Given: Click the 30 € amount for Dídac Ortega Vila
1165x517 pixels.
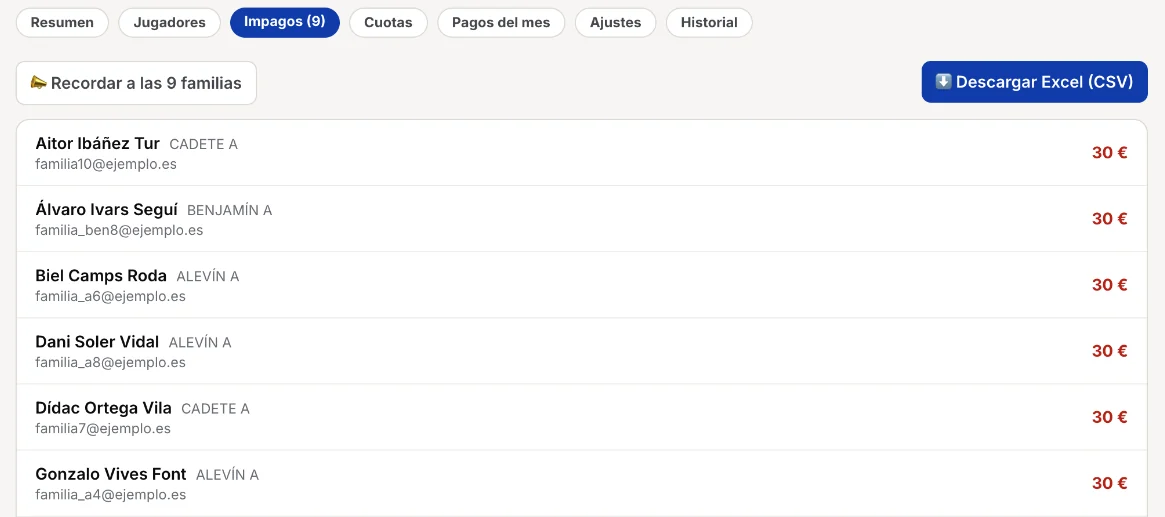Looking at the screenshot, I should [x=1109, y=417].
